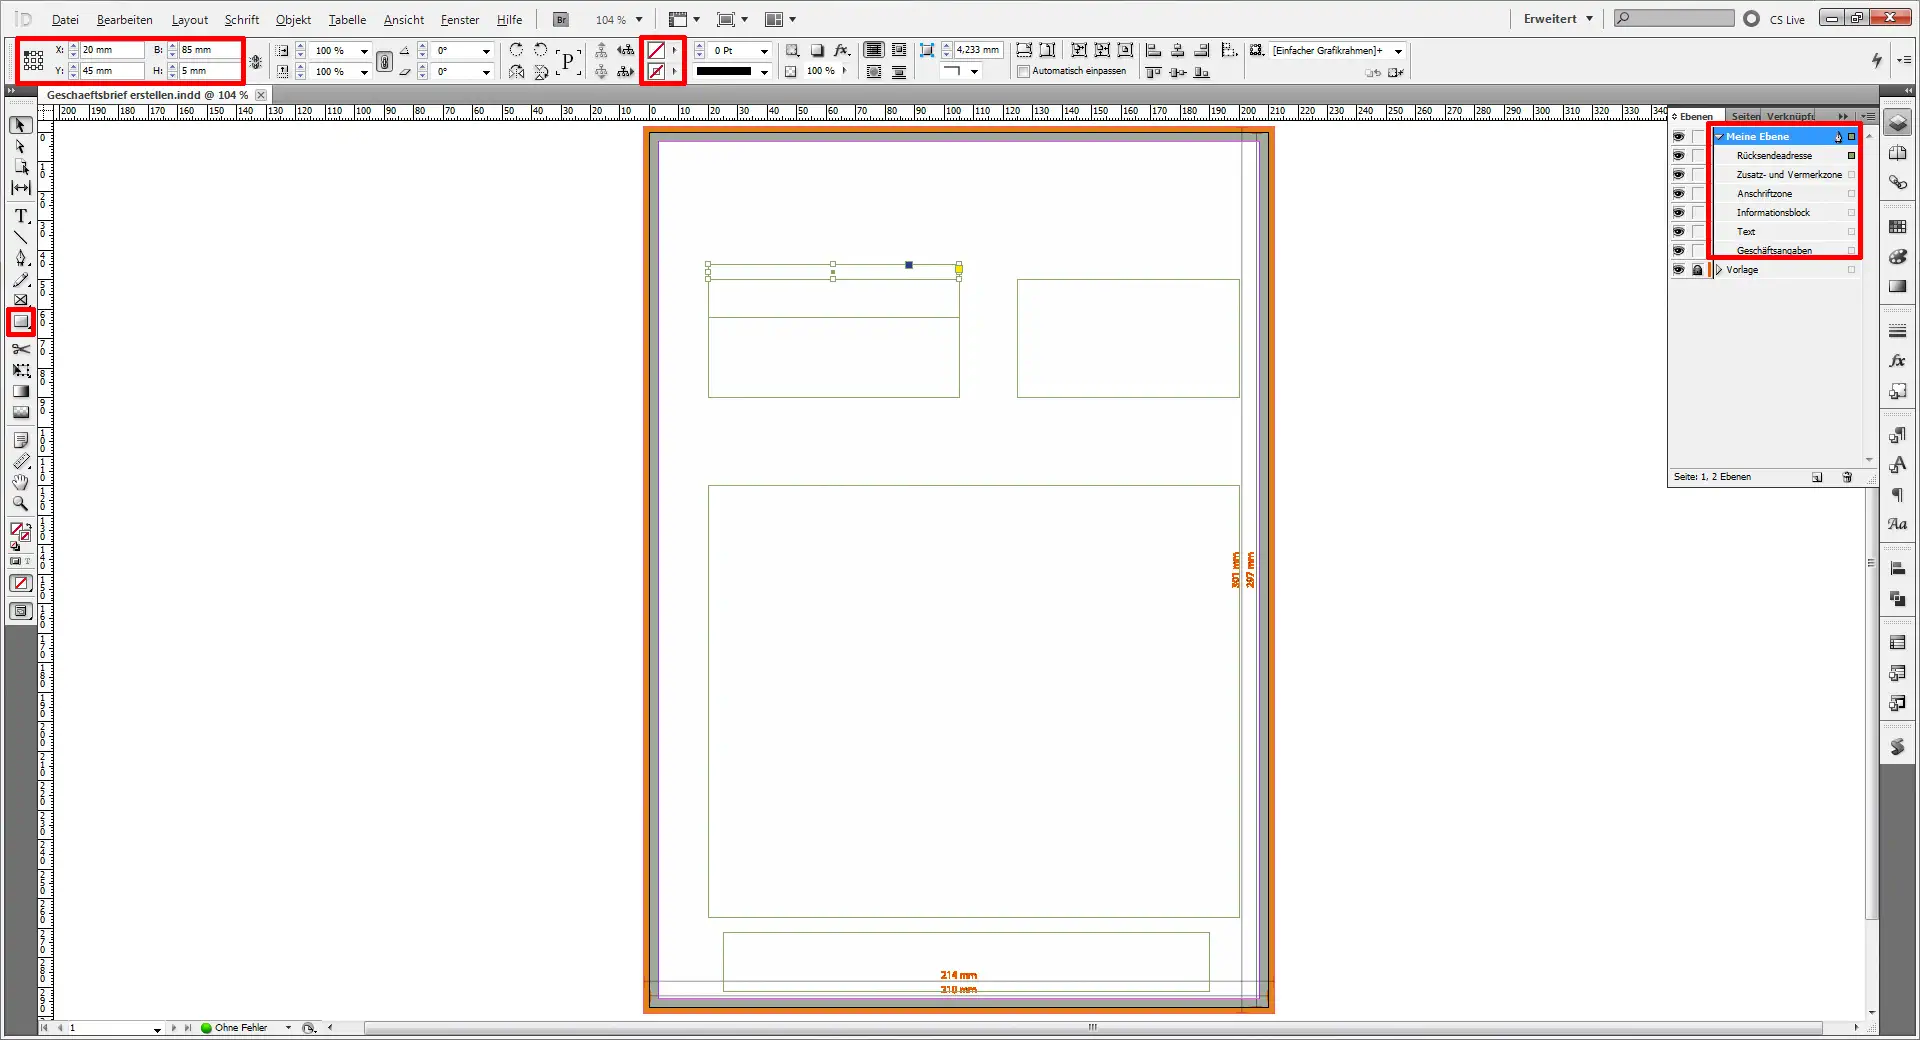The height and width of the screenshot is (1040, 1920).
Task: Open the Effects fx panel in the dock
Action: (1897, 361)
